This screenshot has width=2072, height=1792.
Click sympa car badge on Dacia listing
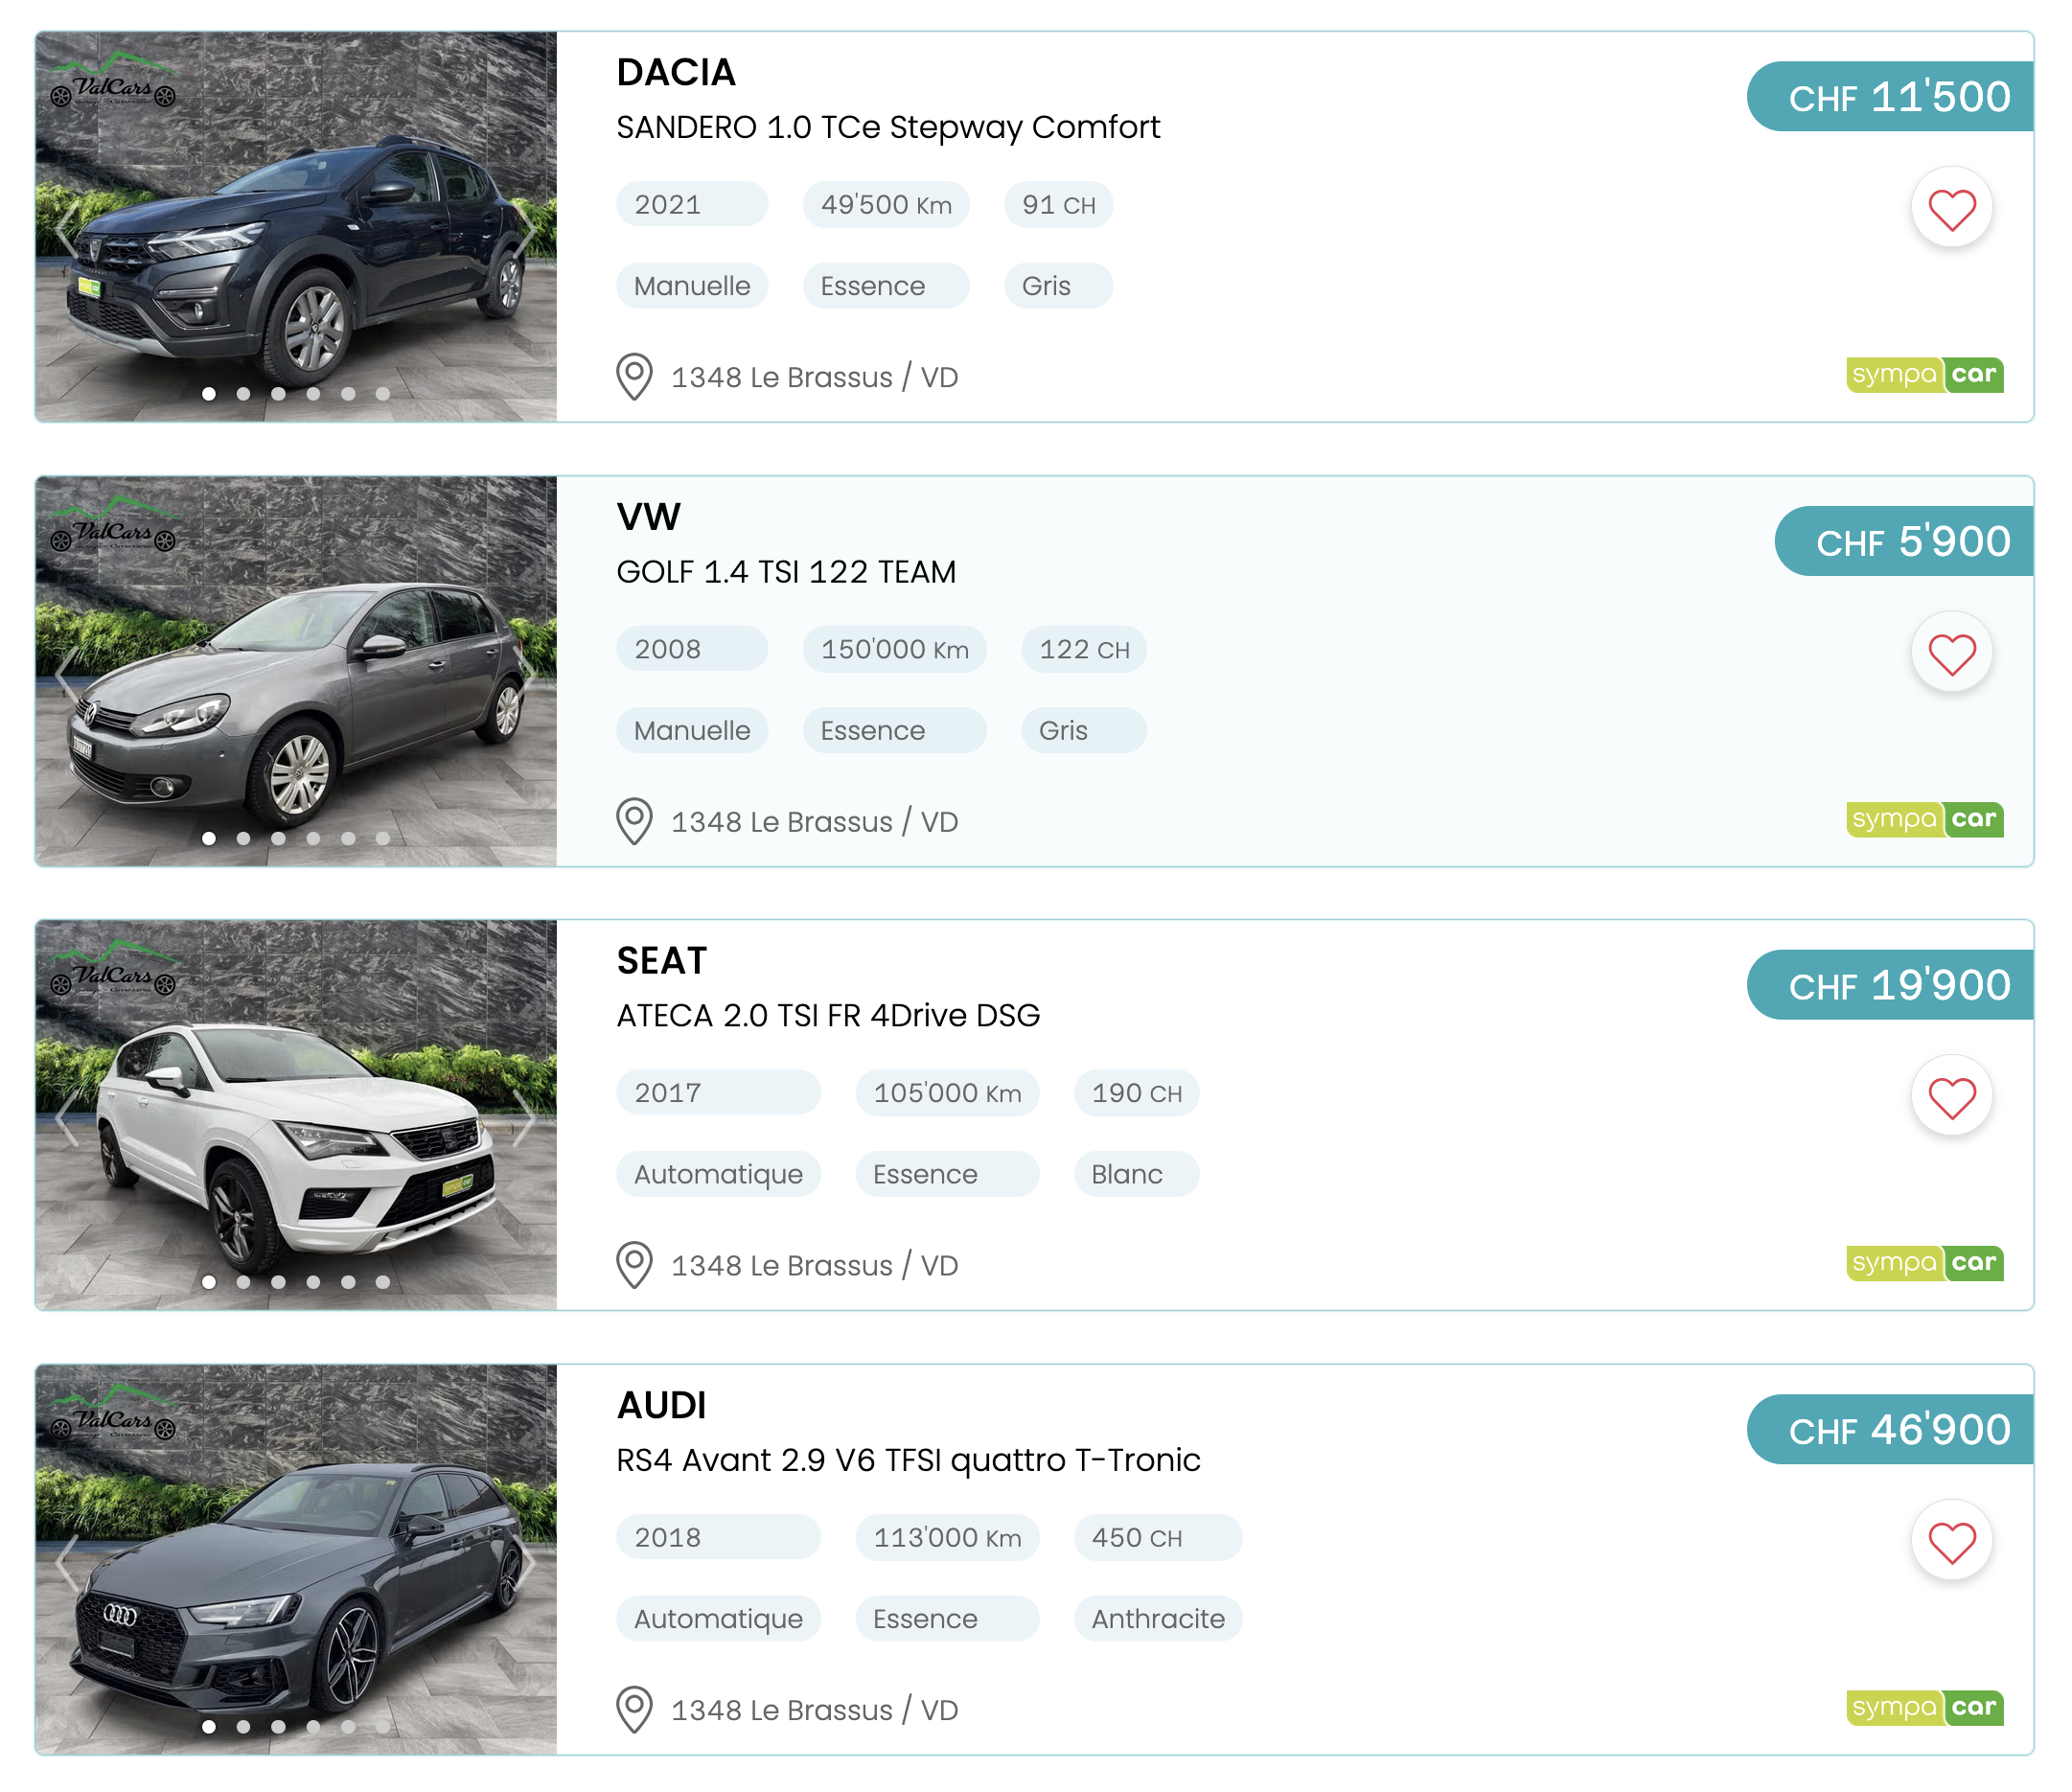point(1924,374)
